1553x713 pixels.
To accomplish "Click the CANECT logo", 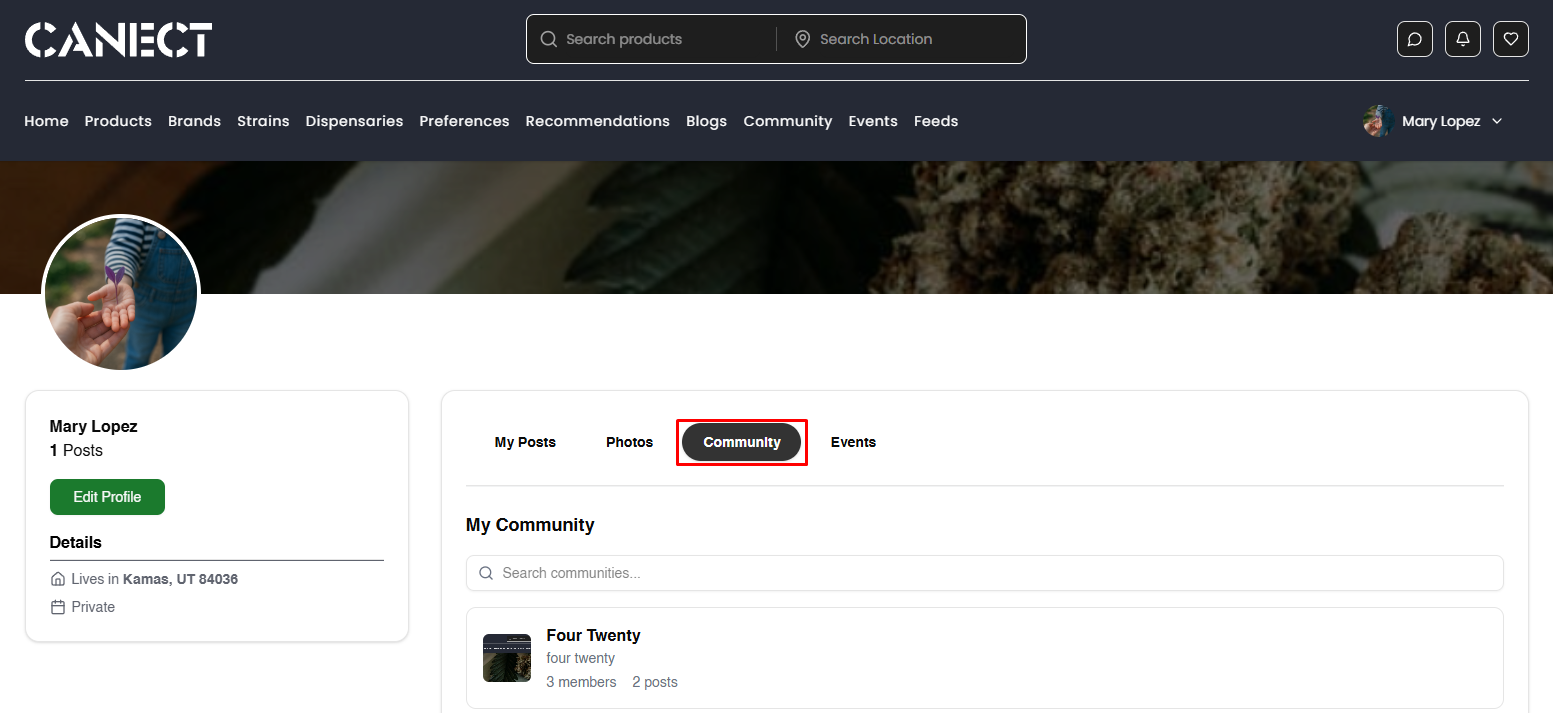I will [118, 40].
